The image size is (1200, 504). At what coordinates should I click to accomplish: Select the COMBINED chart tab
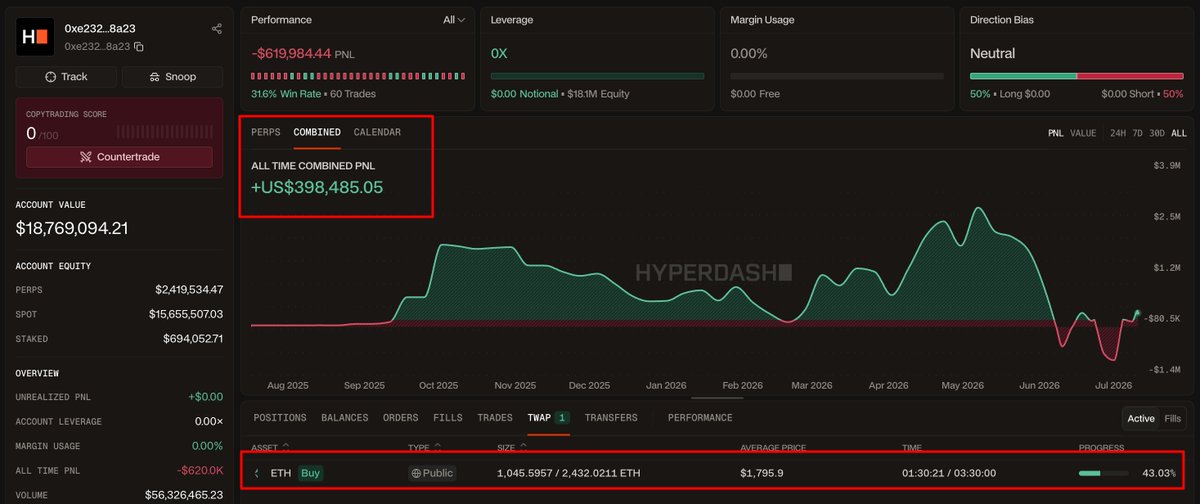(x=317, y=132)
